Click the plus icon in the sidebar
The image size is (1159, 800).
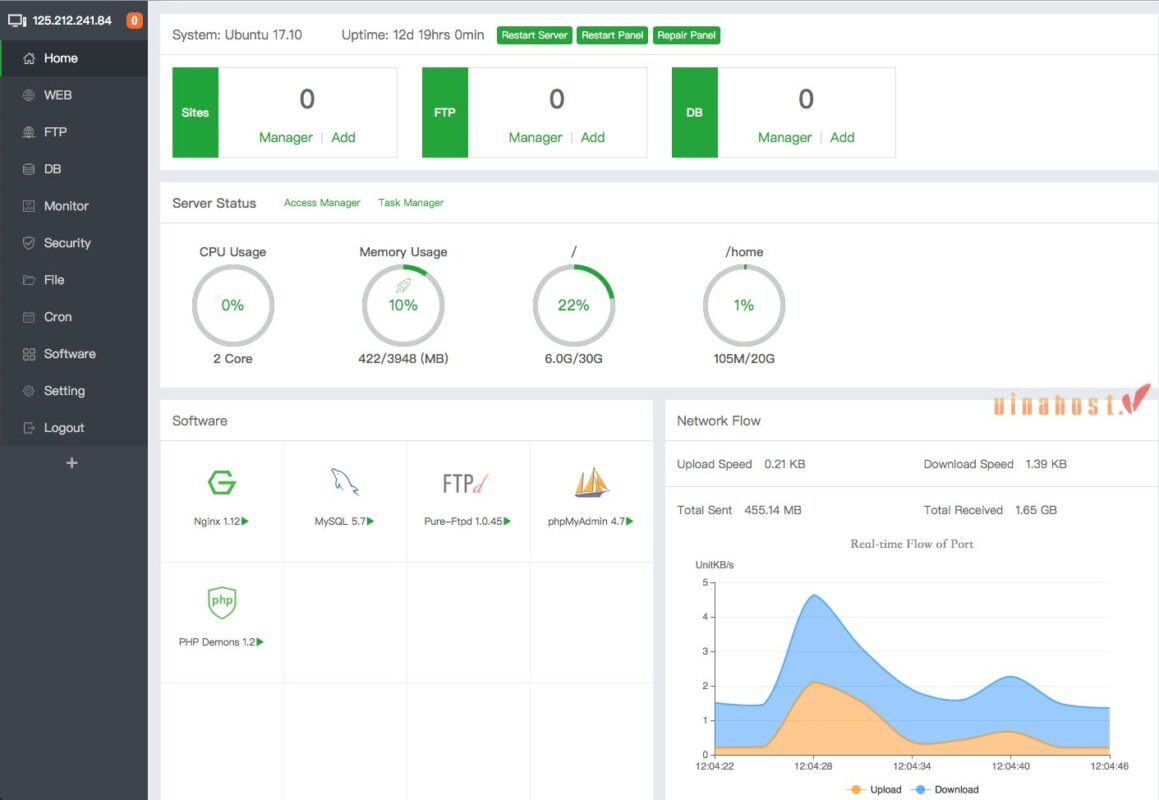[x=72, y=463]
